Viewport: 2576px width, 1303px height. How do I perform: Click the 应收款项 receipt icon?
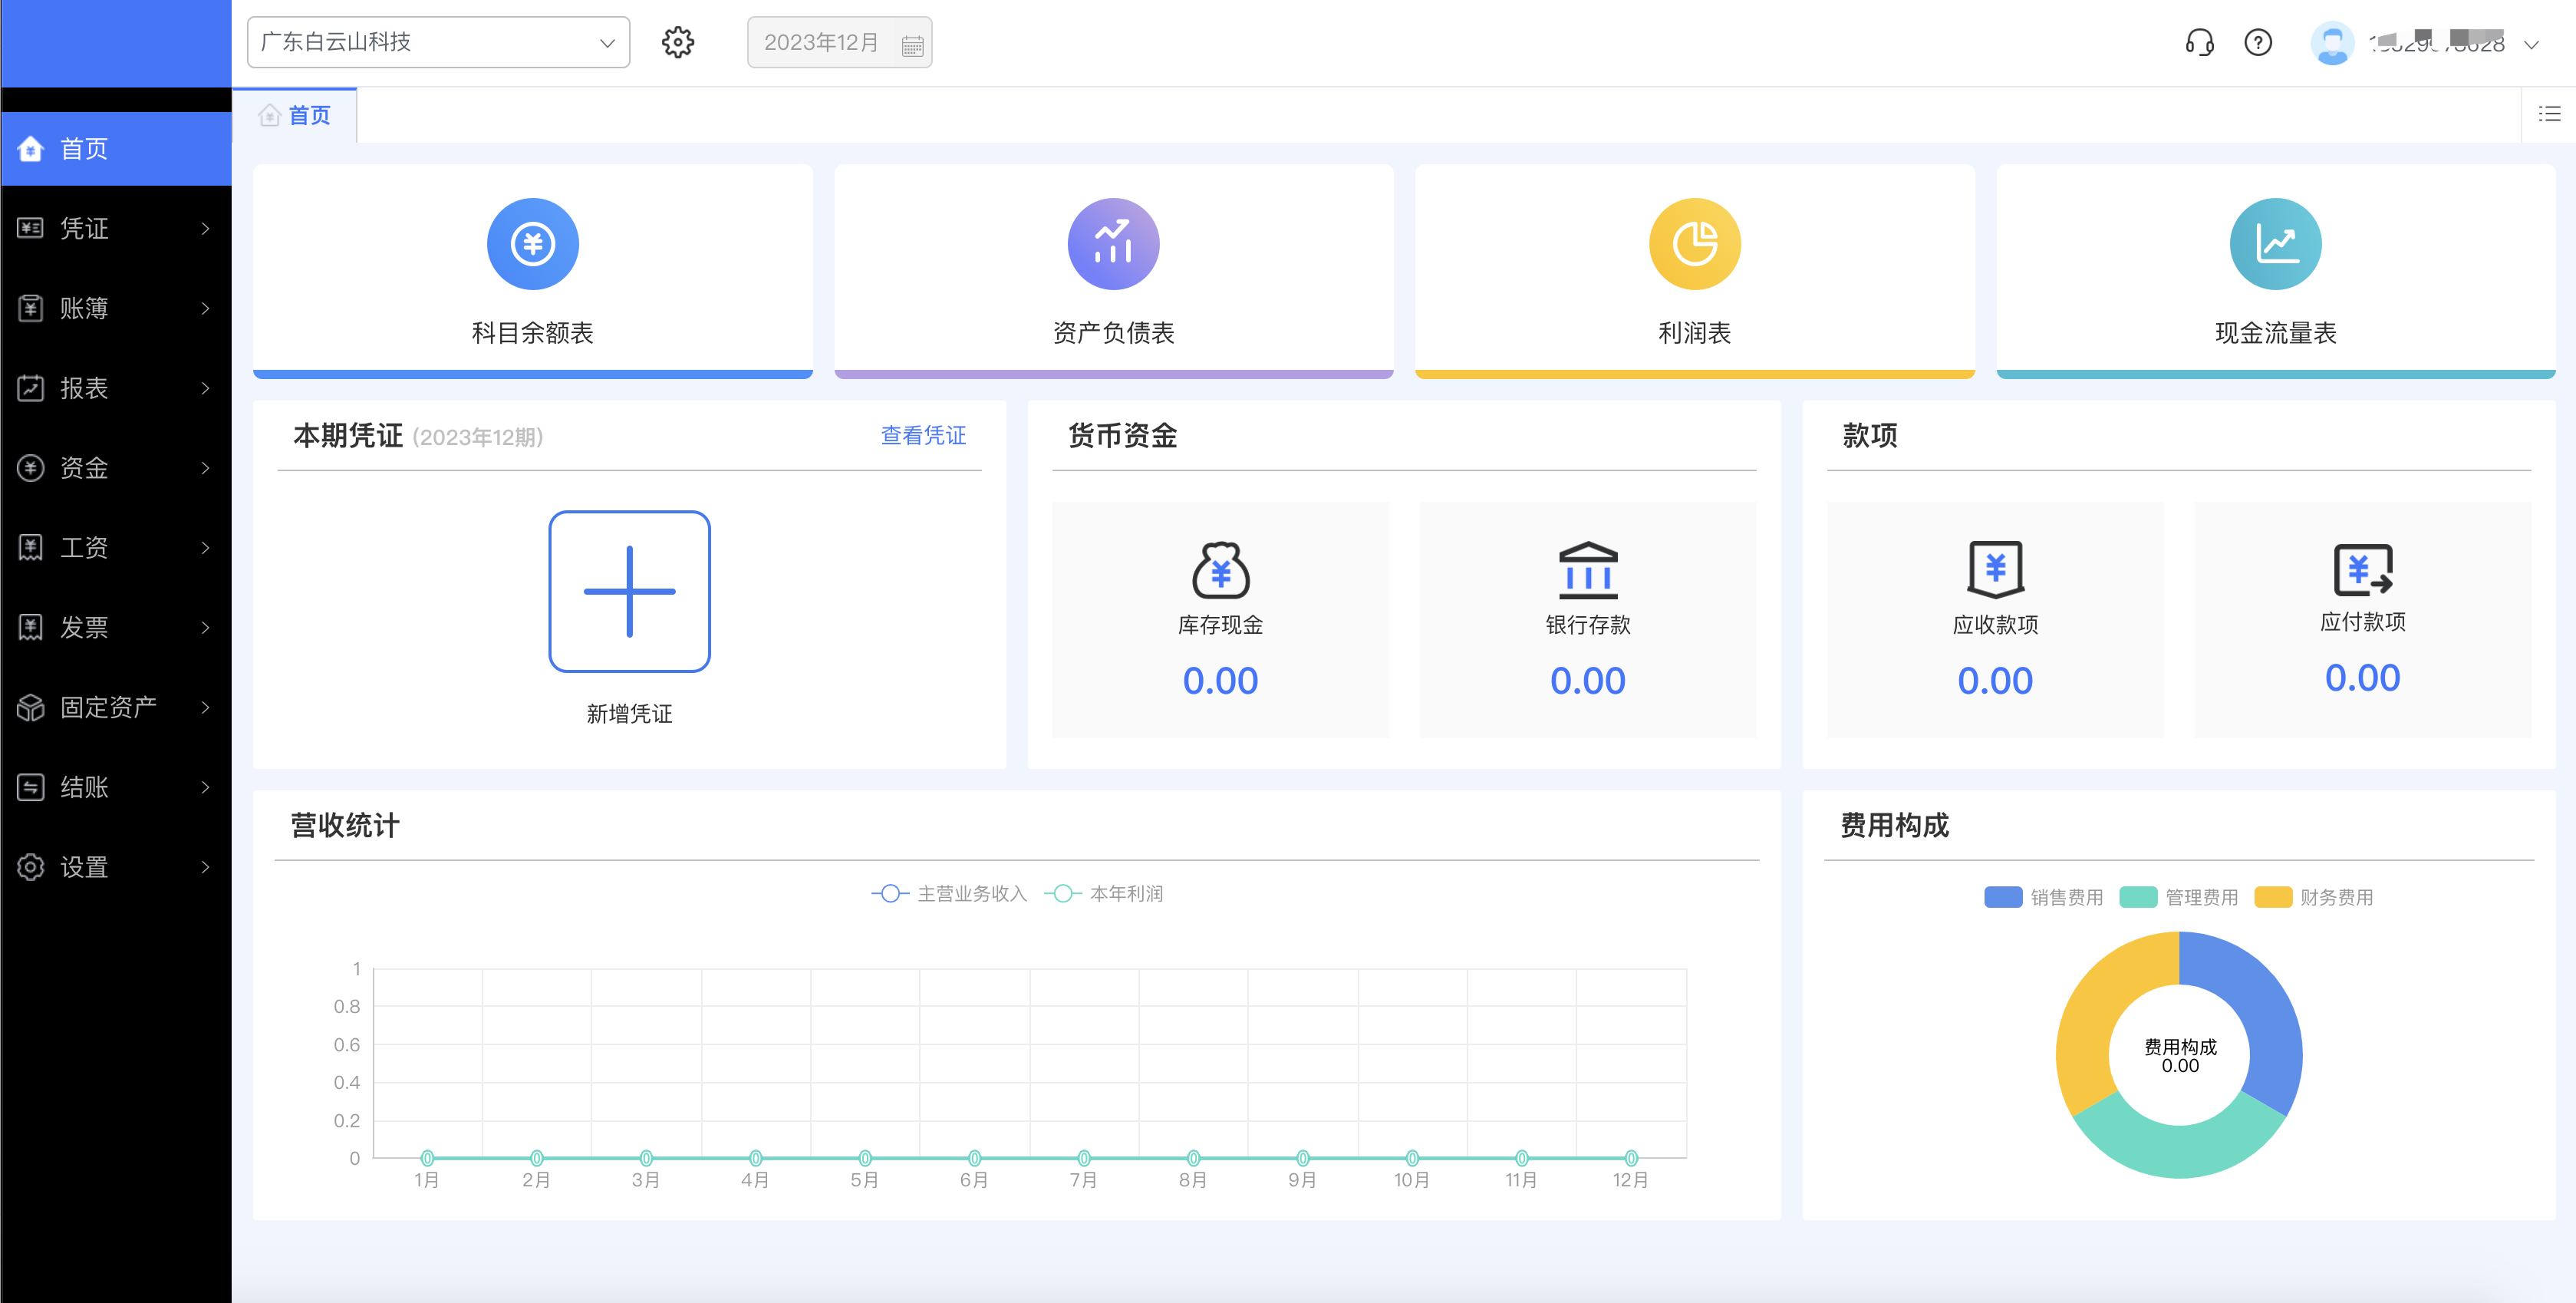click(x=1995, y=569)
